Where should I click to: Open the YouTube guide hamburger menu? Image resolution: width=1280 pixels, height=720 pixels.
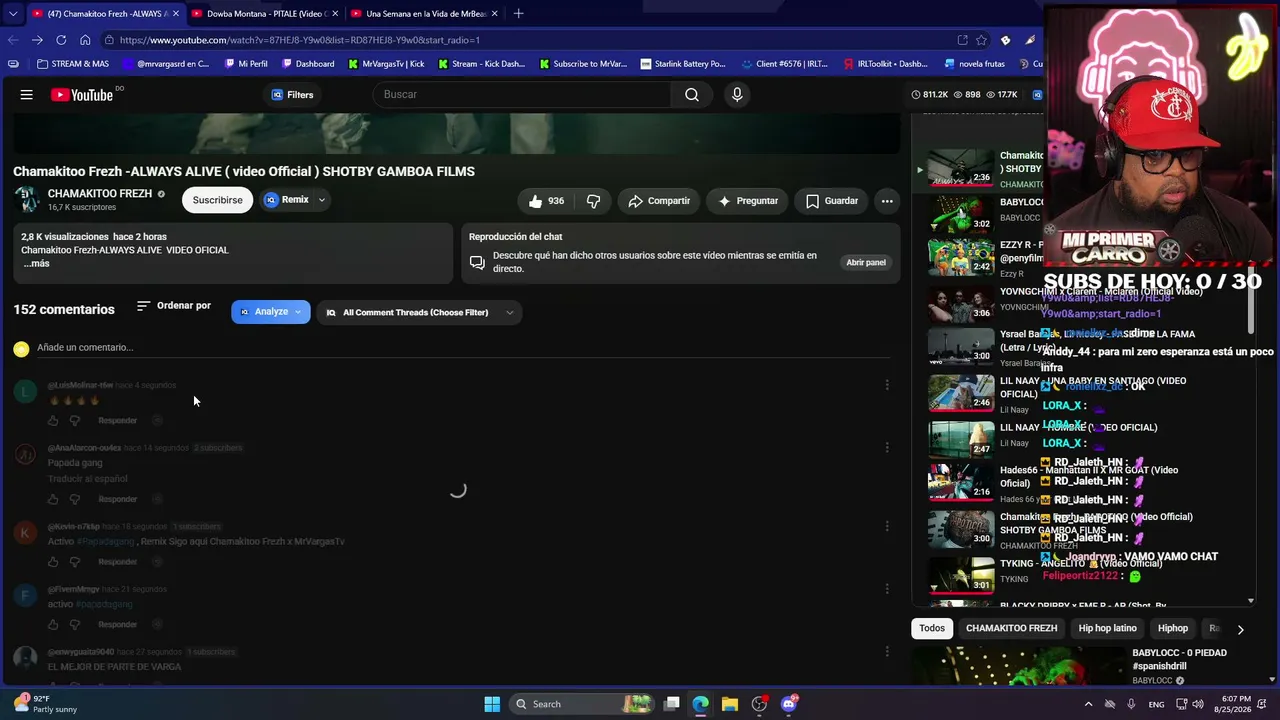(27, 95)
